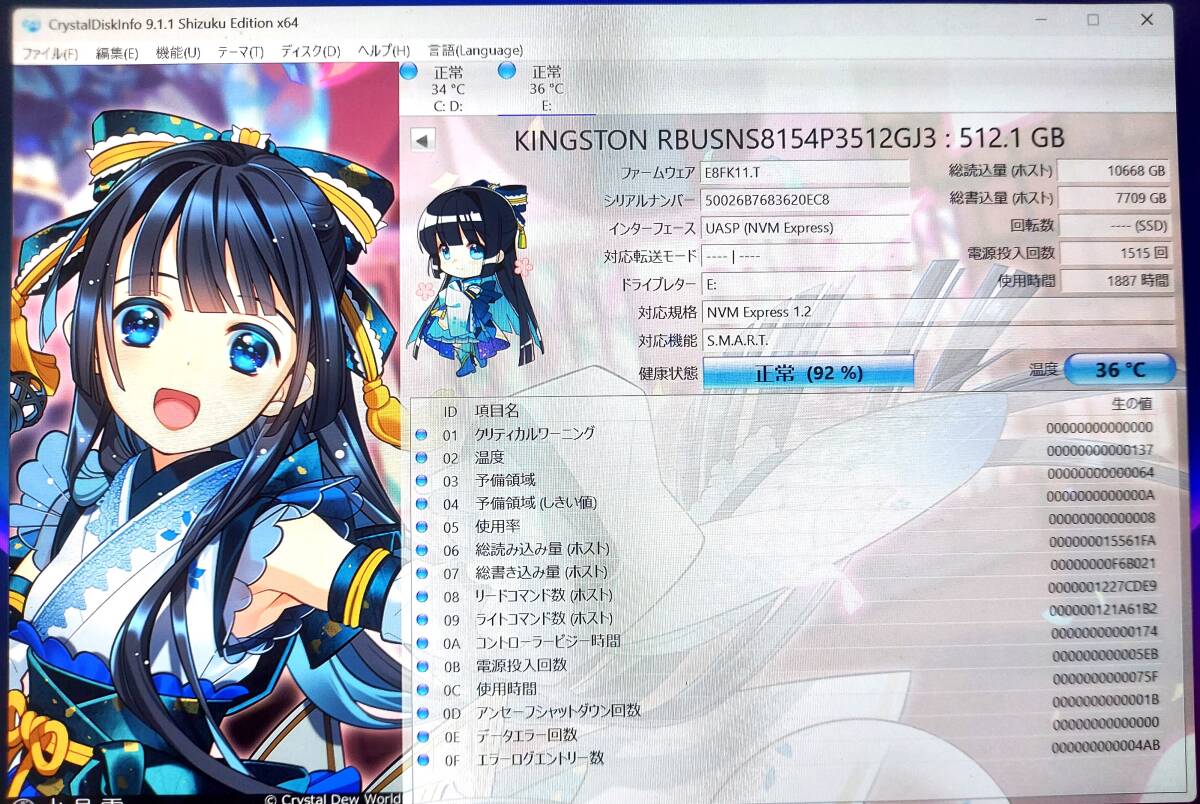The width and height of the screenshot is (1200, 804).
Task: Click raw value 00000015561FA
Action: point(1103,541)
